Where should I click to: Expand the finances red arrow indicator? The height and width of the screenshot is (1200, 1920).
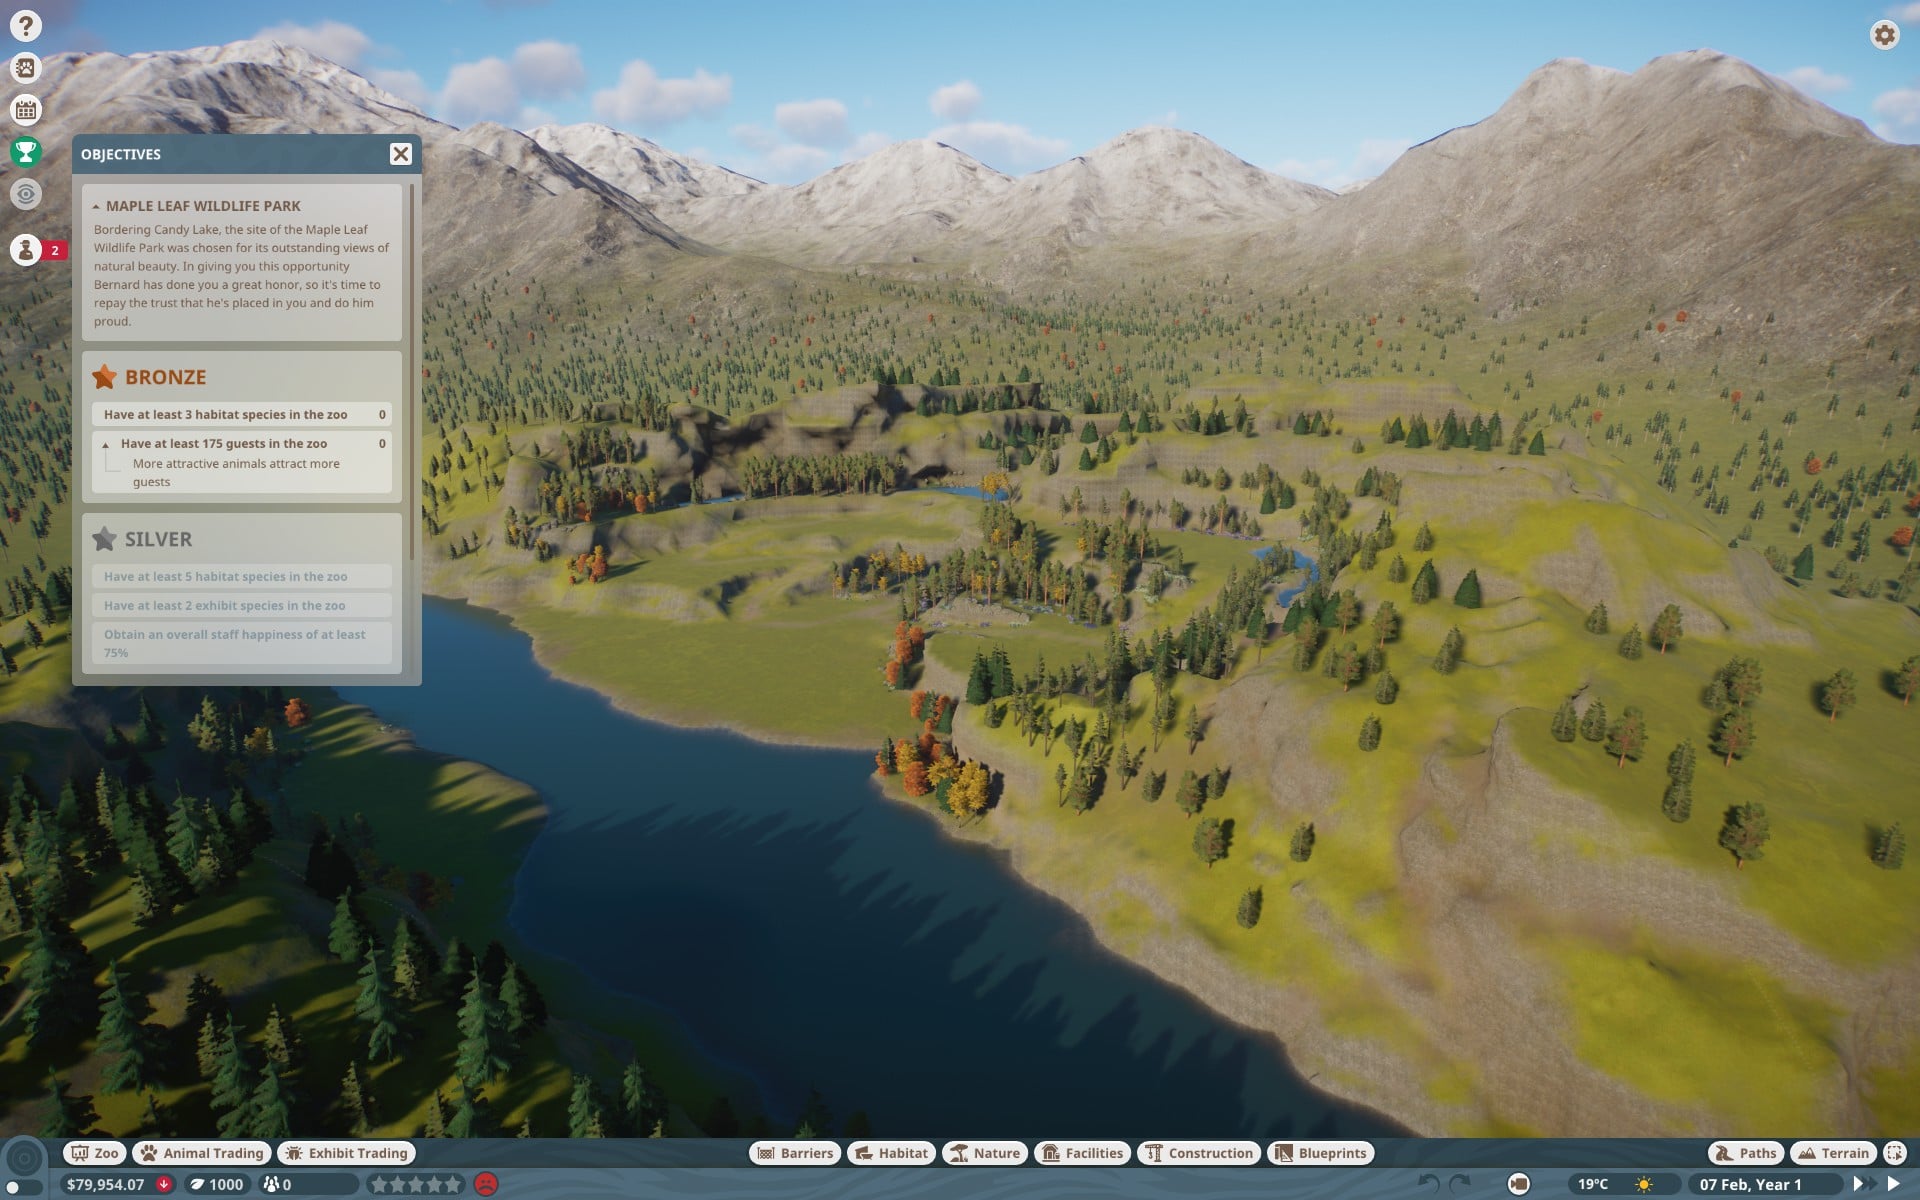(164, 1184)
